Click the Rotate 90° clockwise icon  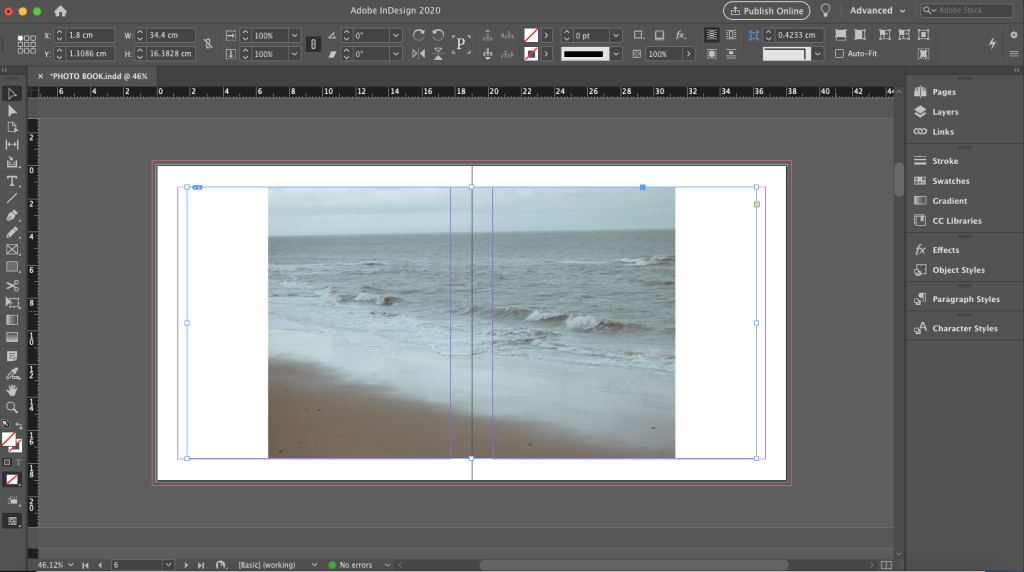pyautogui.click(x=418, y=35)
